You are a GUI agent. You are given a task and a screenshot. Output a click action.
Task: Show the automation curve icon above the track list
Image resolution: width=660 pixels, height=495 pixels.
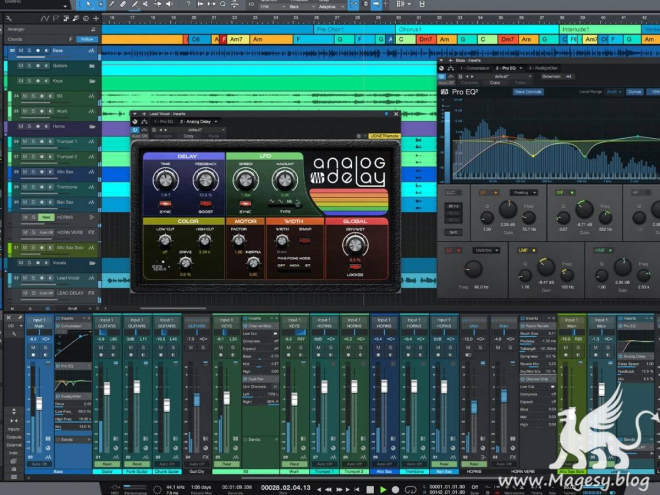pyautogui.click(x=44, y=19)
